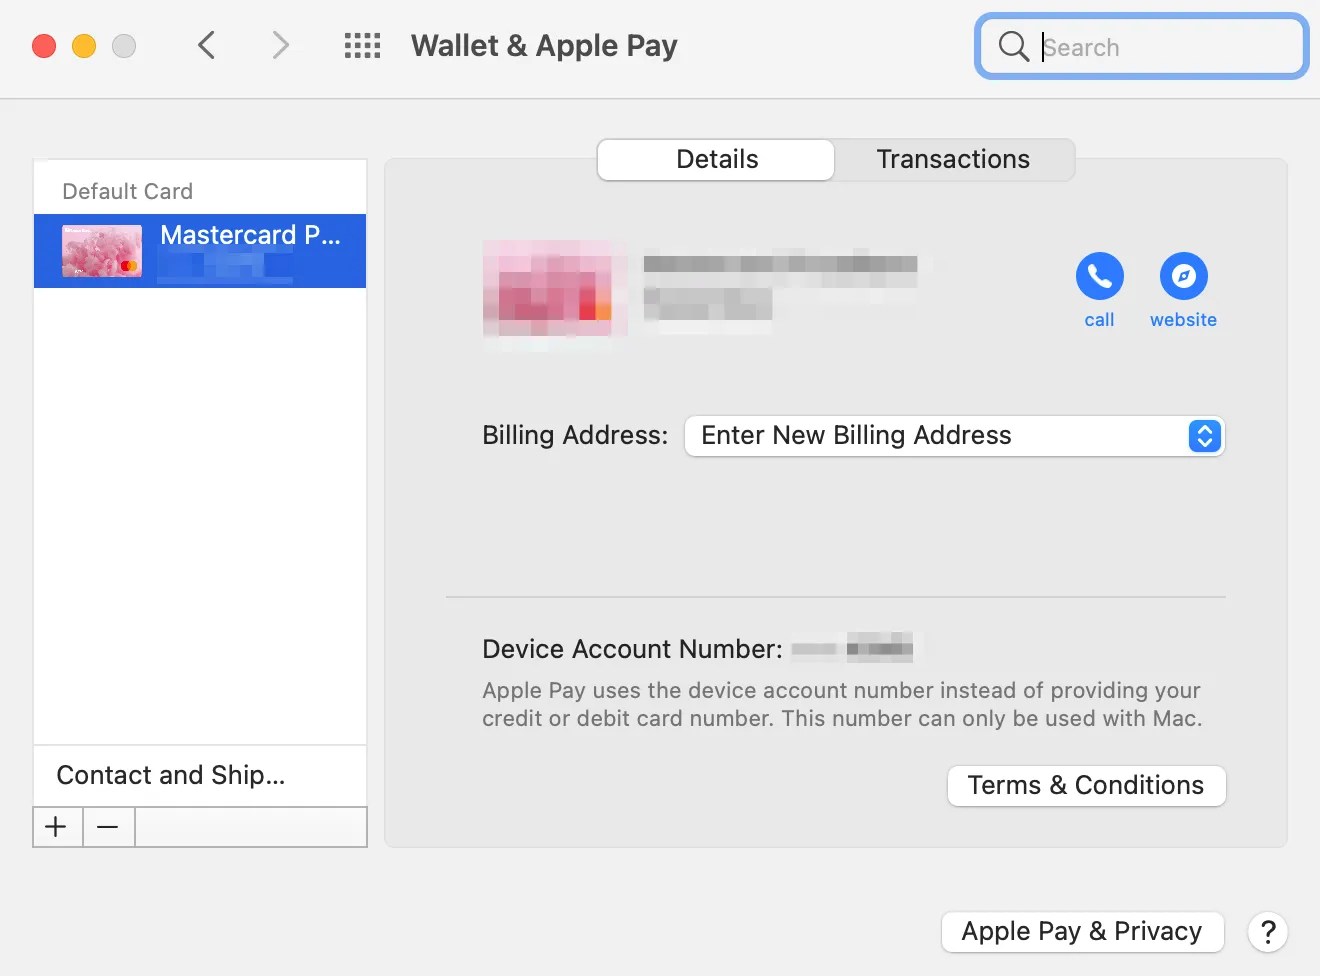Click the Default Card section header
1320x976 pixels.
click(128, 190)
